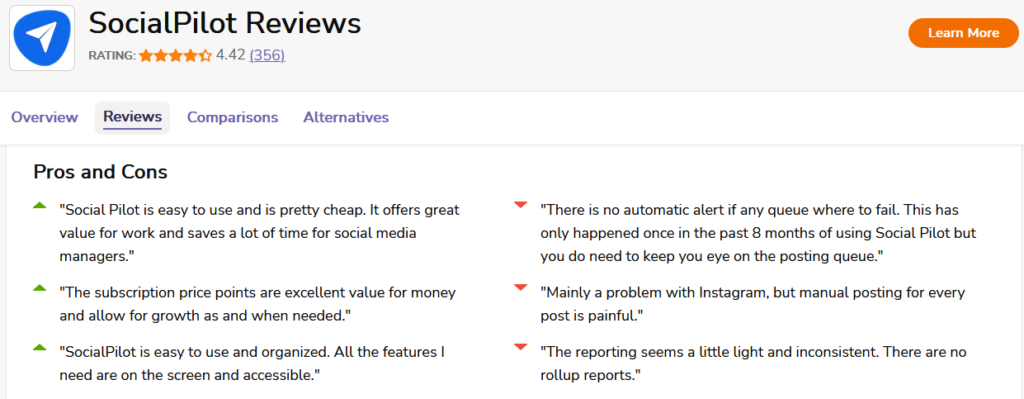The height and width of the screenshot is (399, 1024).
Task: Click the quote about subscription price points
Action: (258, 304)
